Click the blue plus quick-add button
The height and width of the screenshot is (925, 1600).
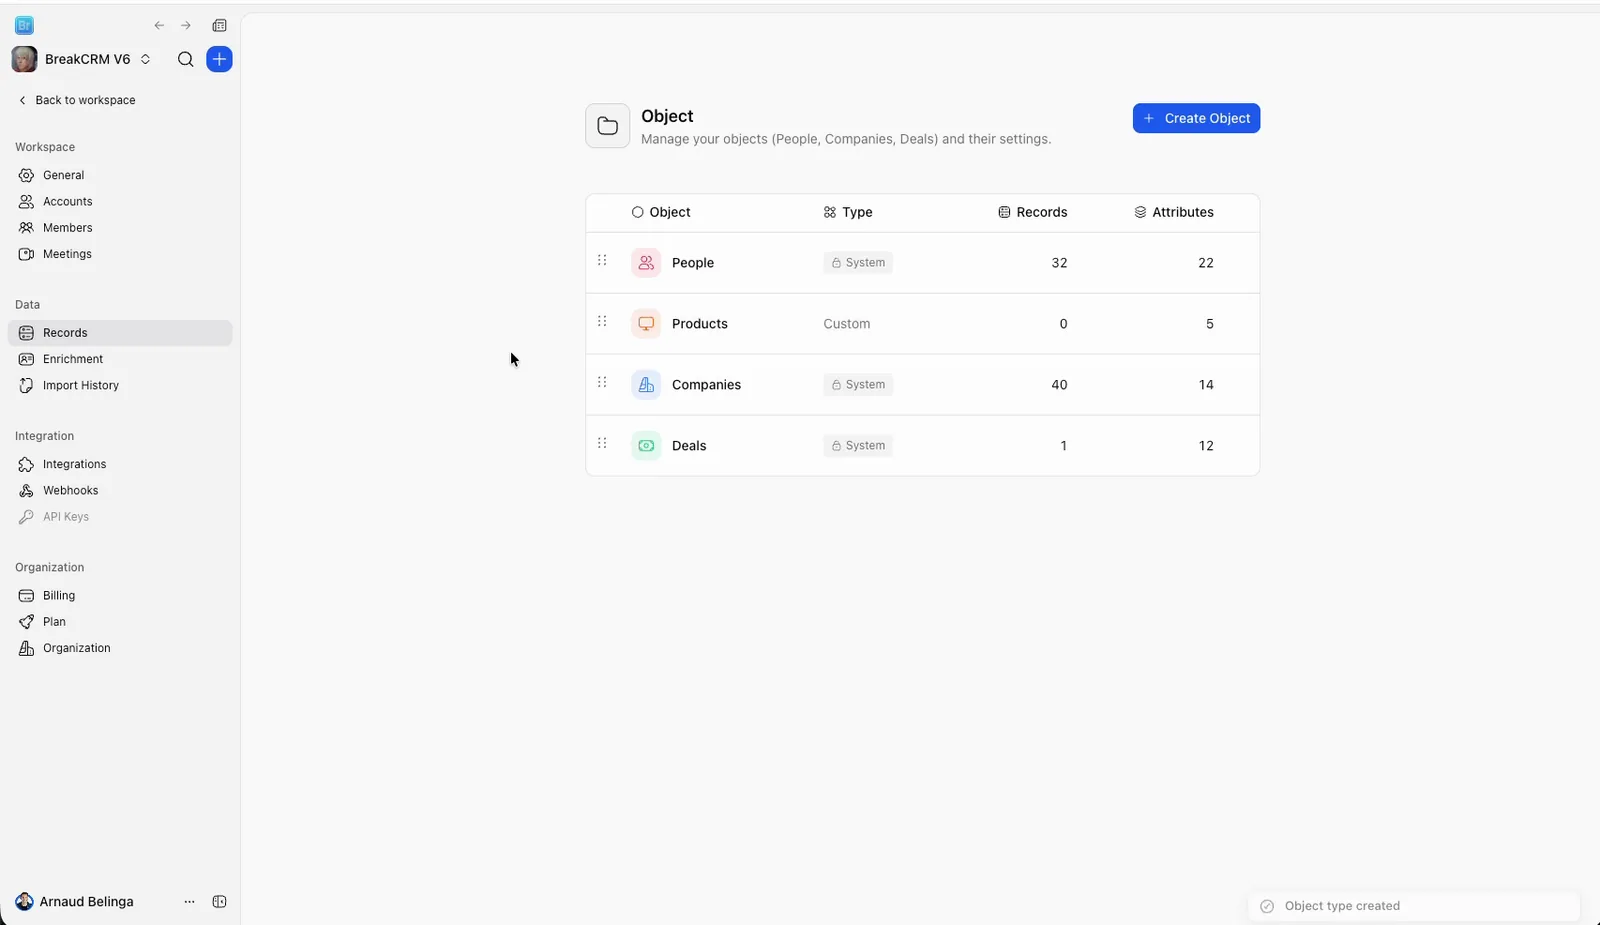pyautogui.click(x=219, y=59)
